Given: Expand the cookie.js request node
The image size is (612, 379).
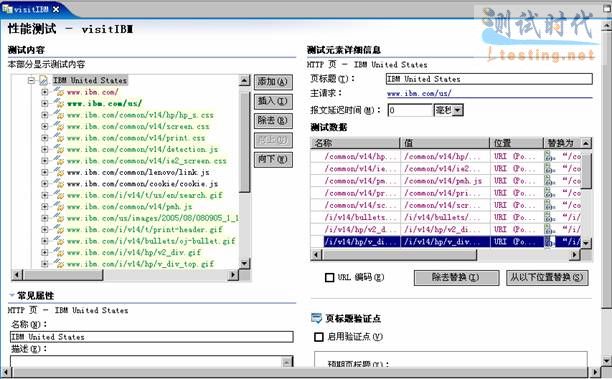Looking at the screenshot, I should (x=44, y=183).
